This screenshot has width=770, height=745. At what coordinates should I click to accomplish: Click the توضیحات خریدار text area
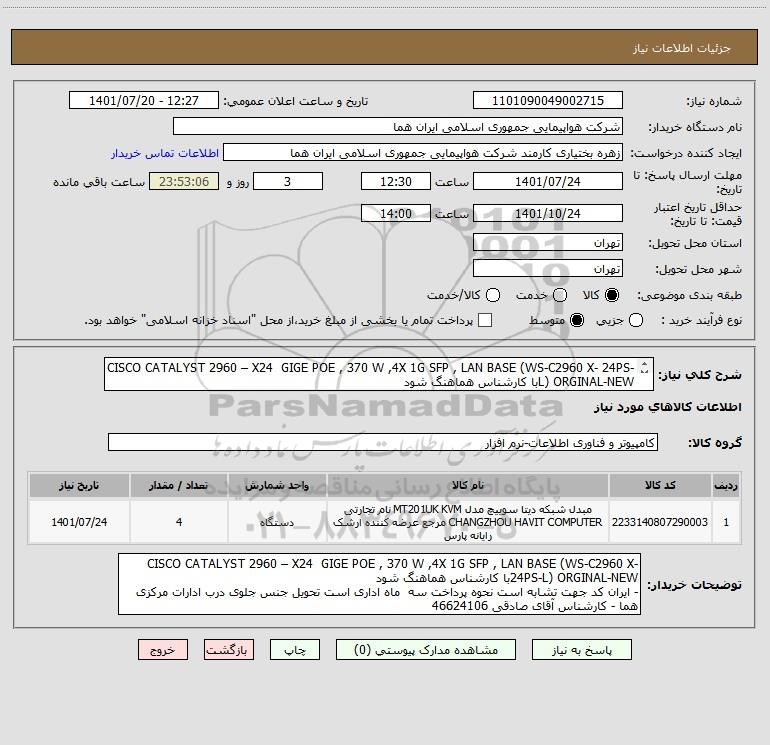pos(379,584)
